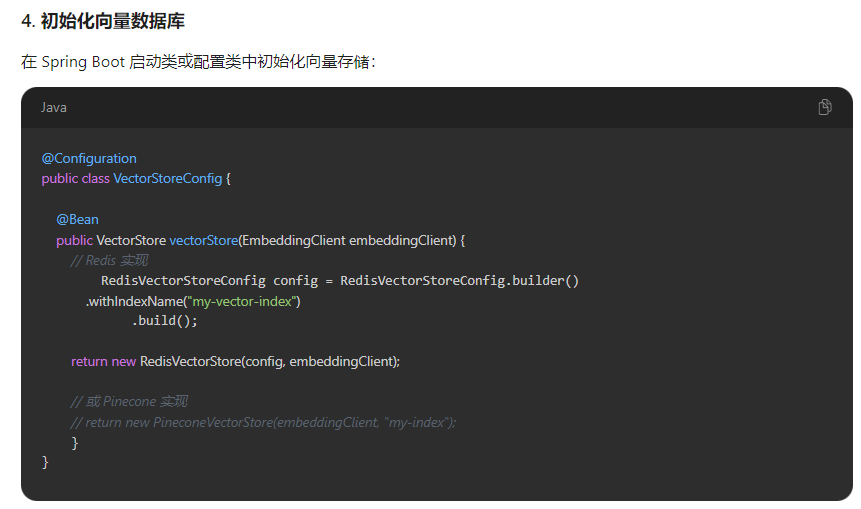The image size is (861, 509).
Task: Click the @Configuration annotation
Action: (x=89, y=159)
